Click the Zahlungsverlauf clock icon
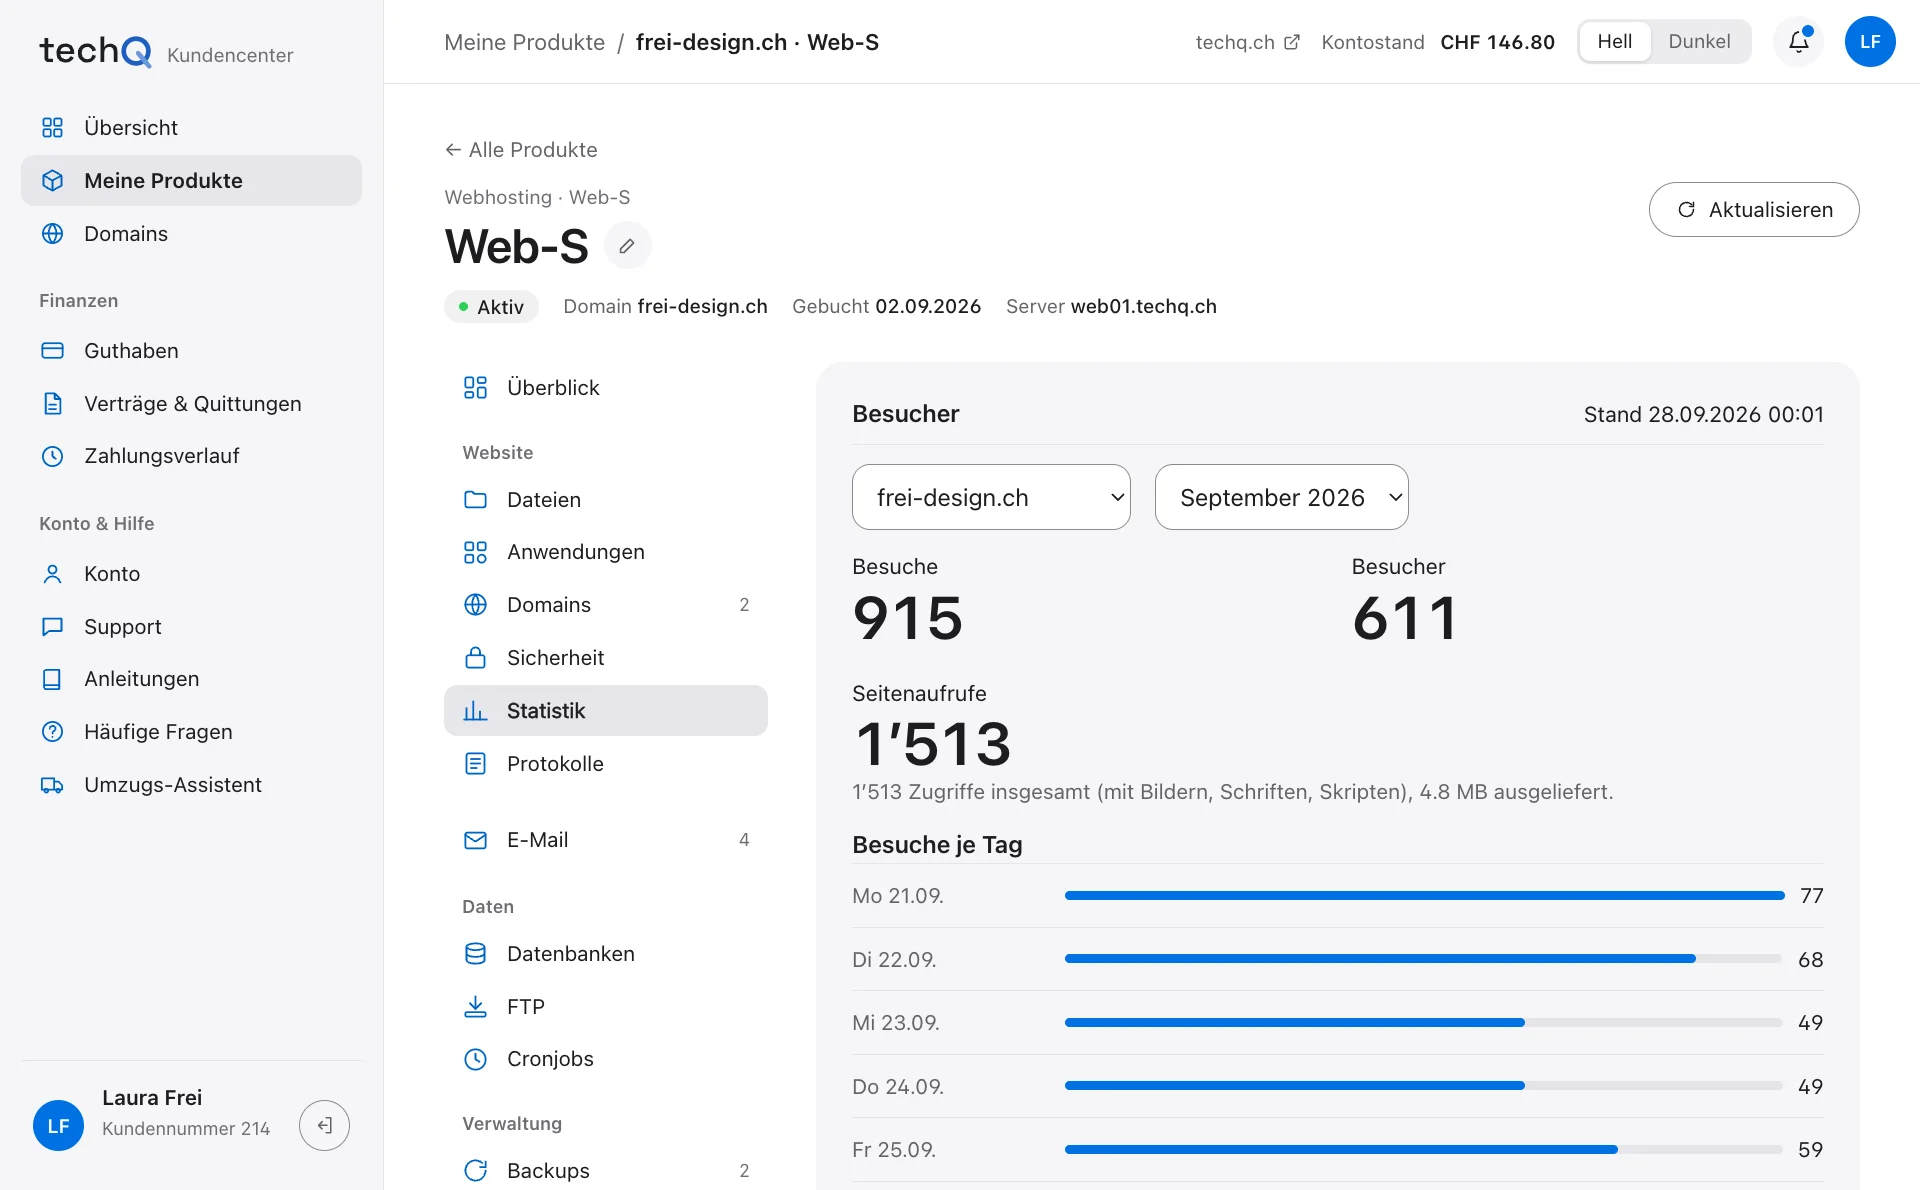The image size is (1920, 1190). click(53, 456)
